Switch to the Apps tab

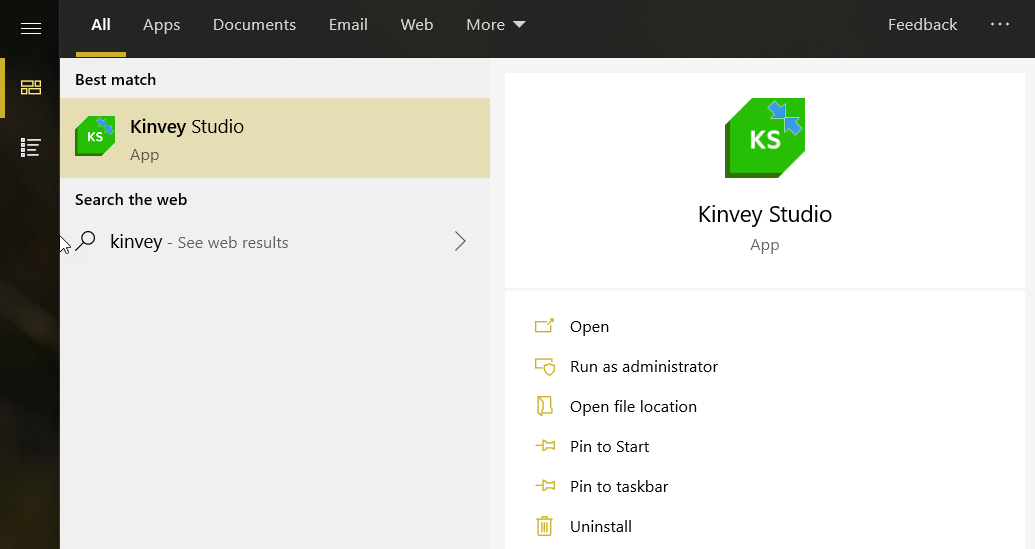click(x=162, y=25)
